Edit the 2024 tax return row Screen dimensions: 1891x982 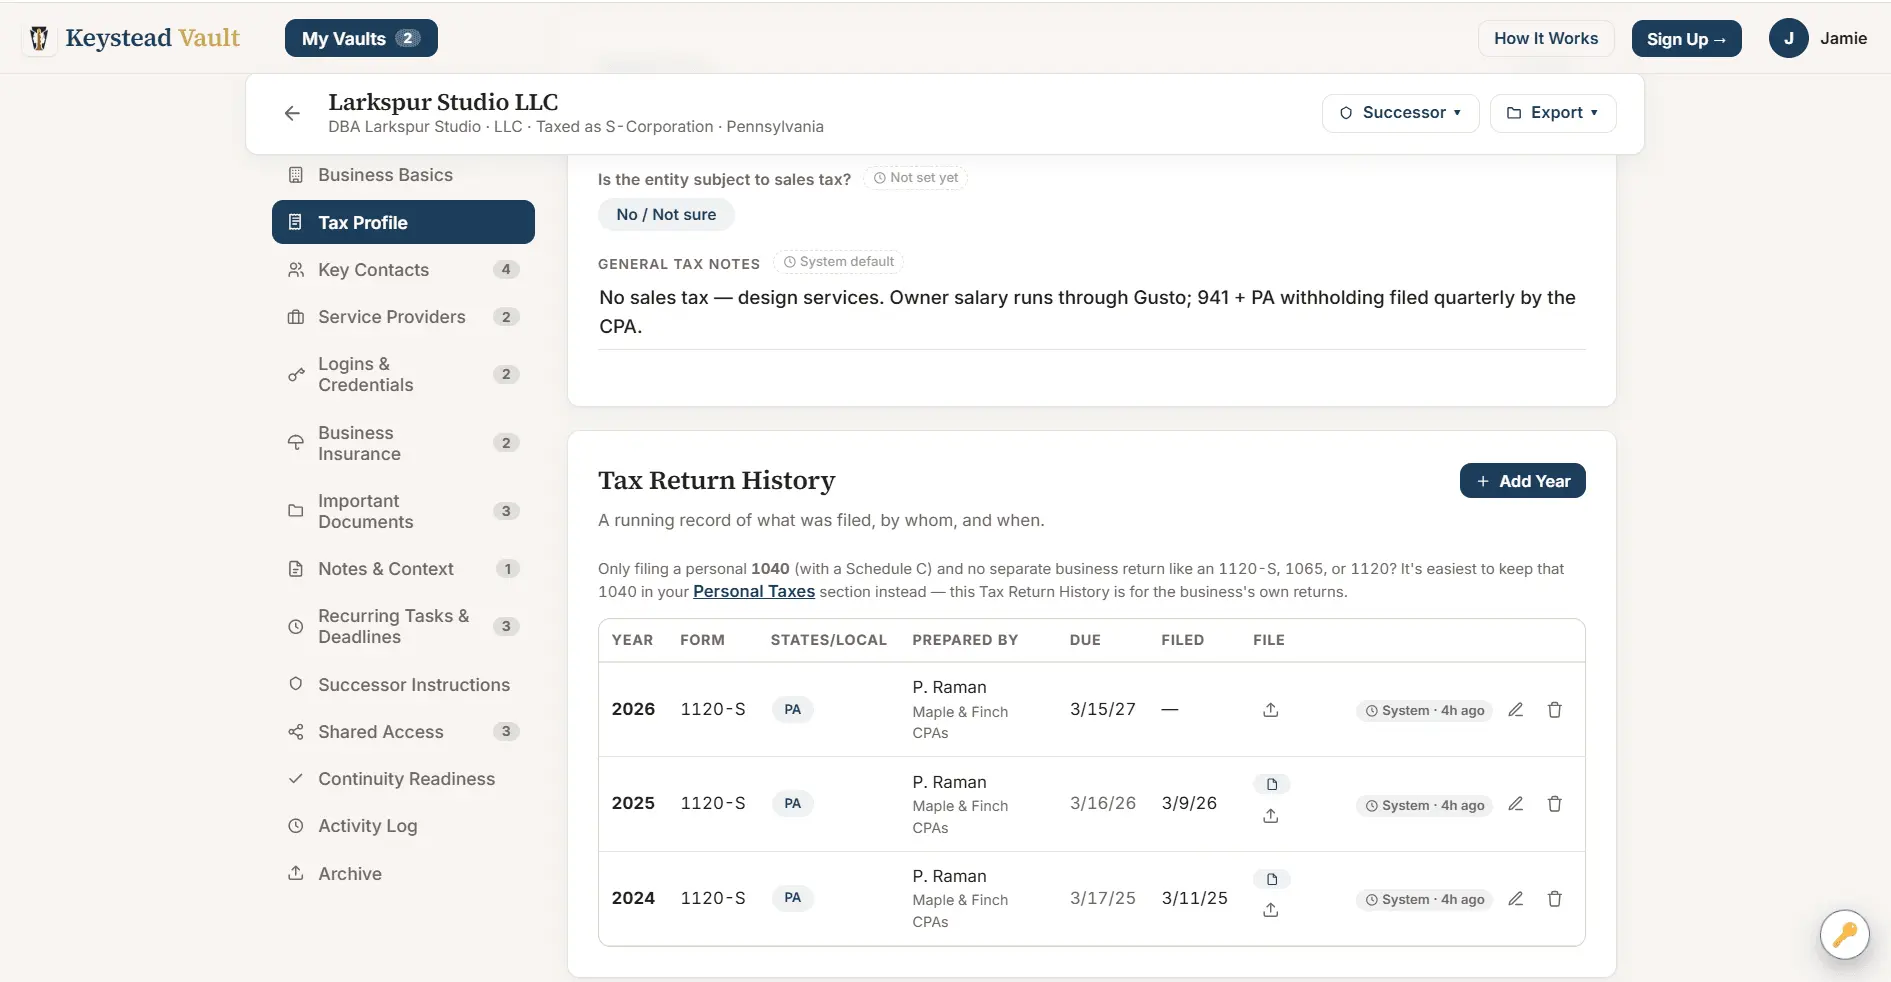[1516, 899]
